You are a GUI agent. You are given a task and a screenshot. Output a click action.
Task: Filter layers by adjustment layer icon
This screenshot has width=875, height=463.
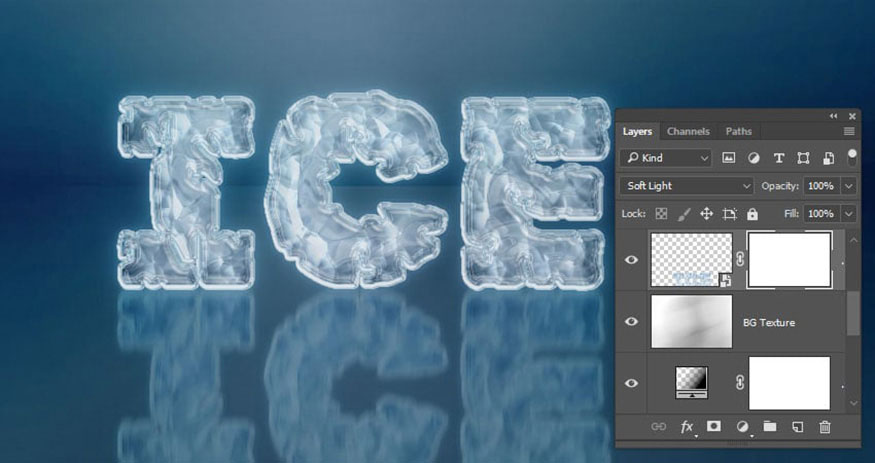753,158
